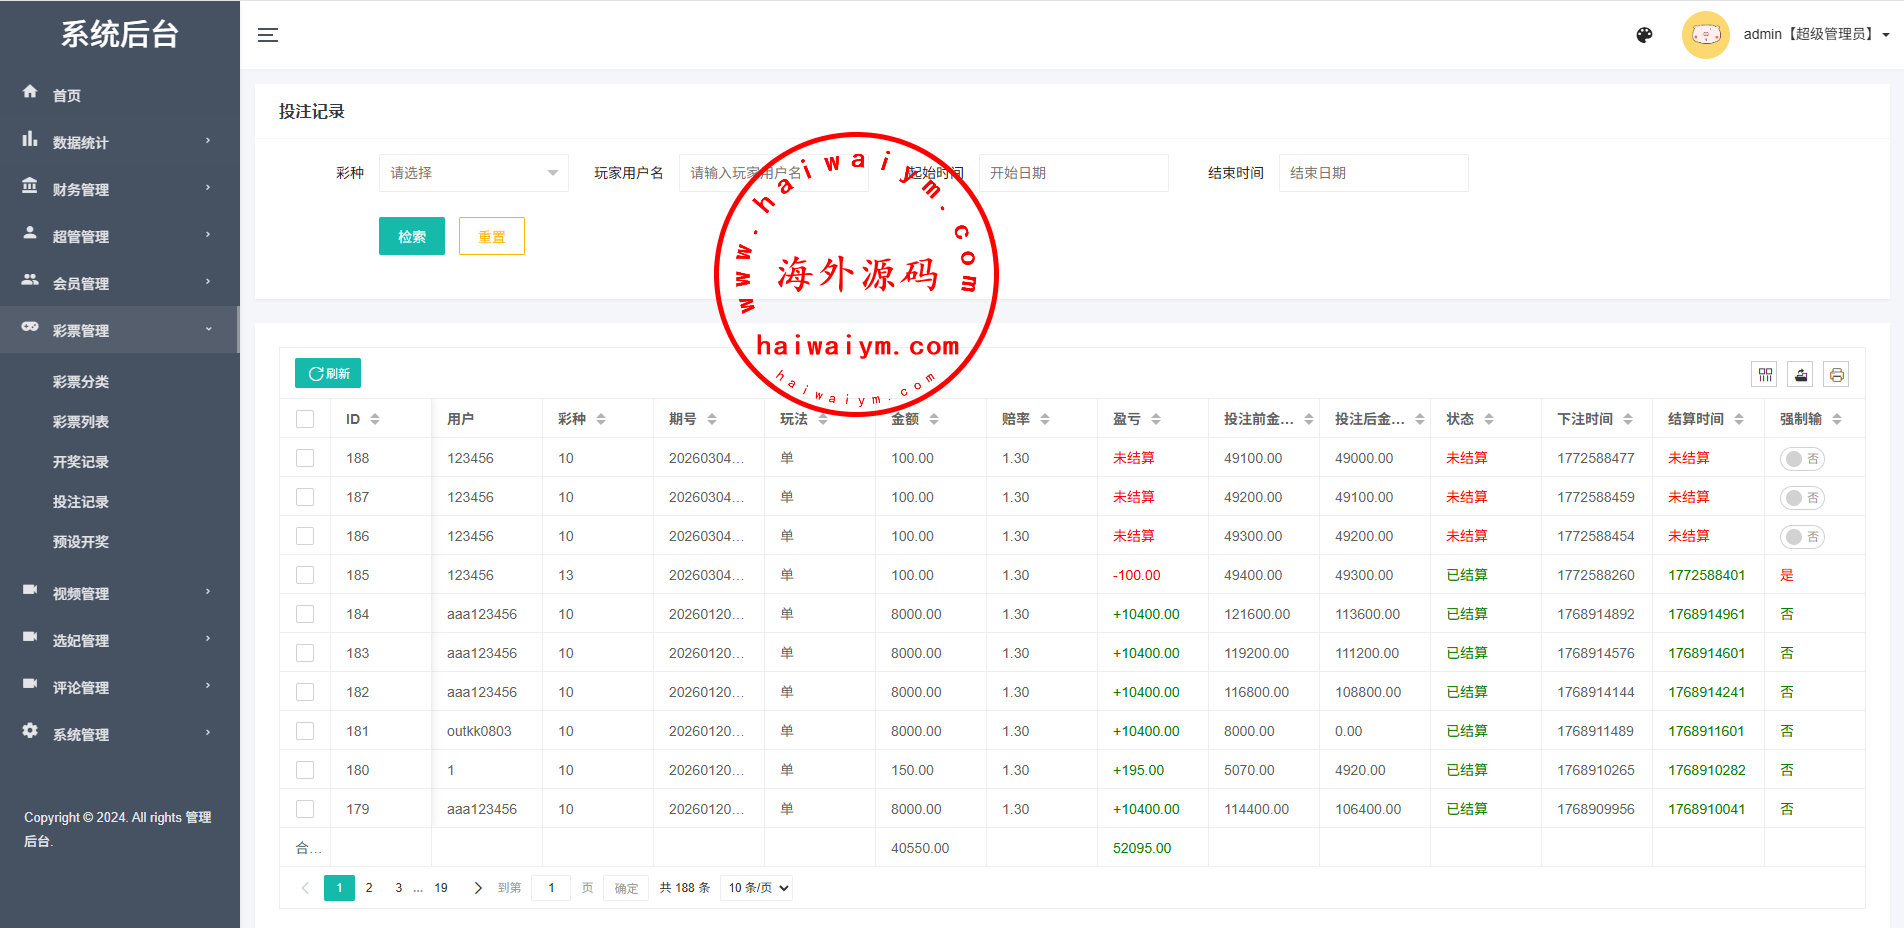Screen dimensions: 1904x928
Task: Tick the select-all checkbox in the table header
Action: click(305, 419)
